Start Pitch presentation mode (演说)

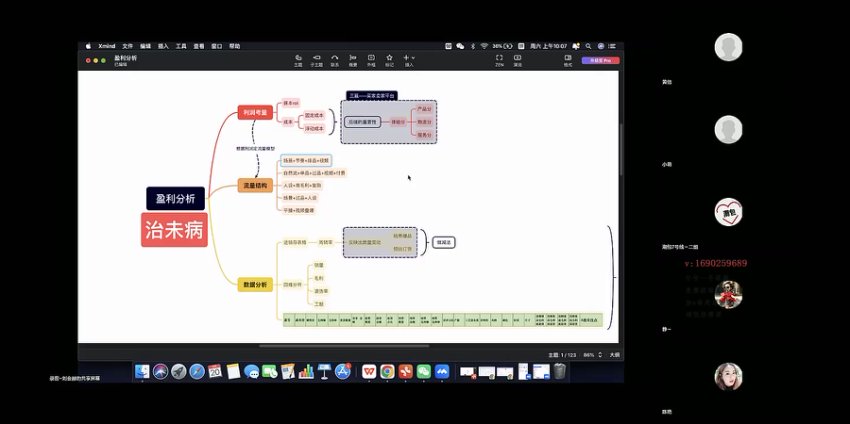point(517,59)
